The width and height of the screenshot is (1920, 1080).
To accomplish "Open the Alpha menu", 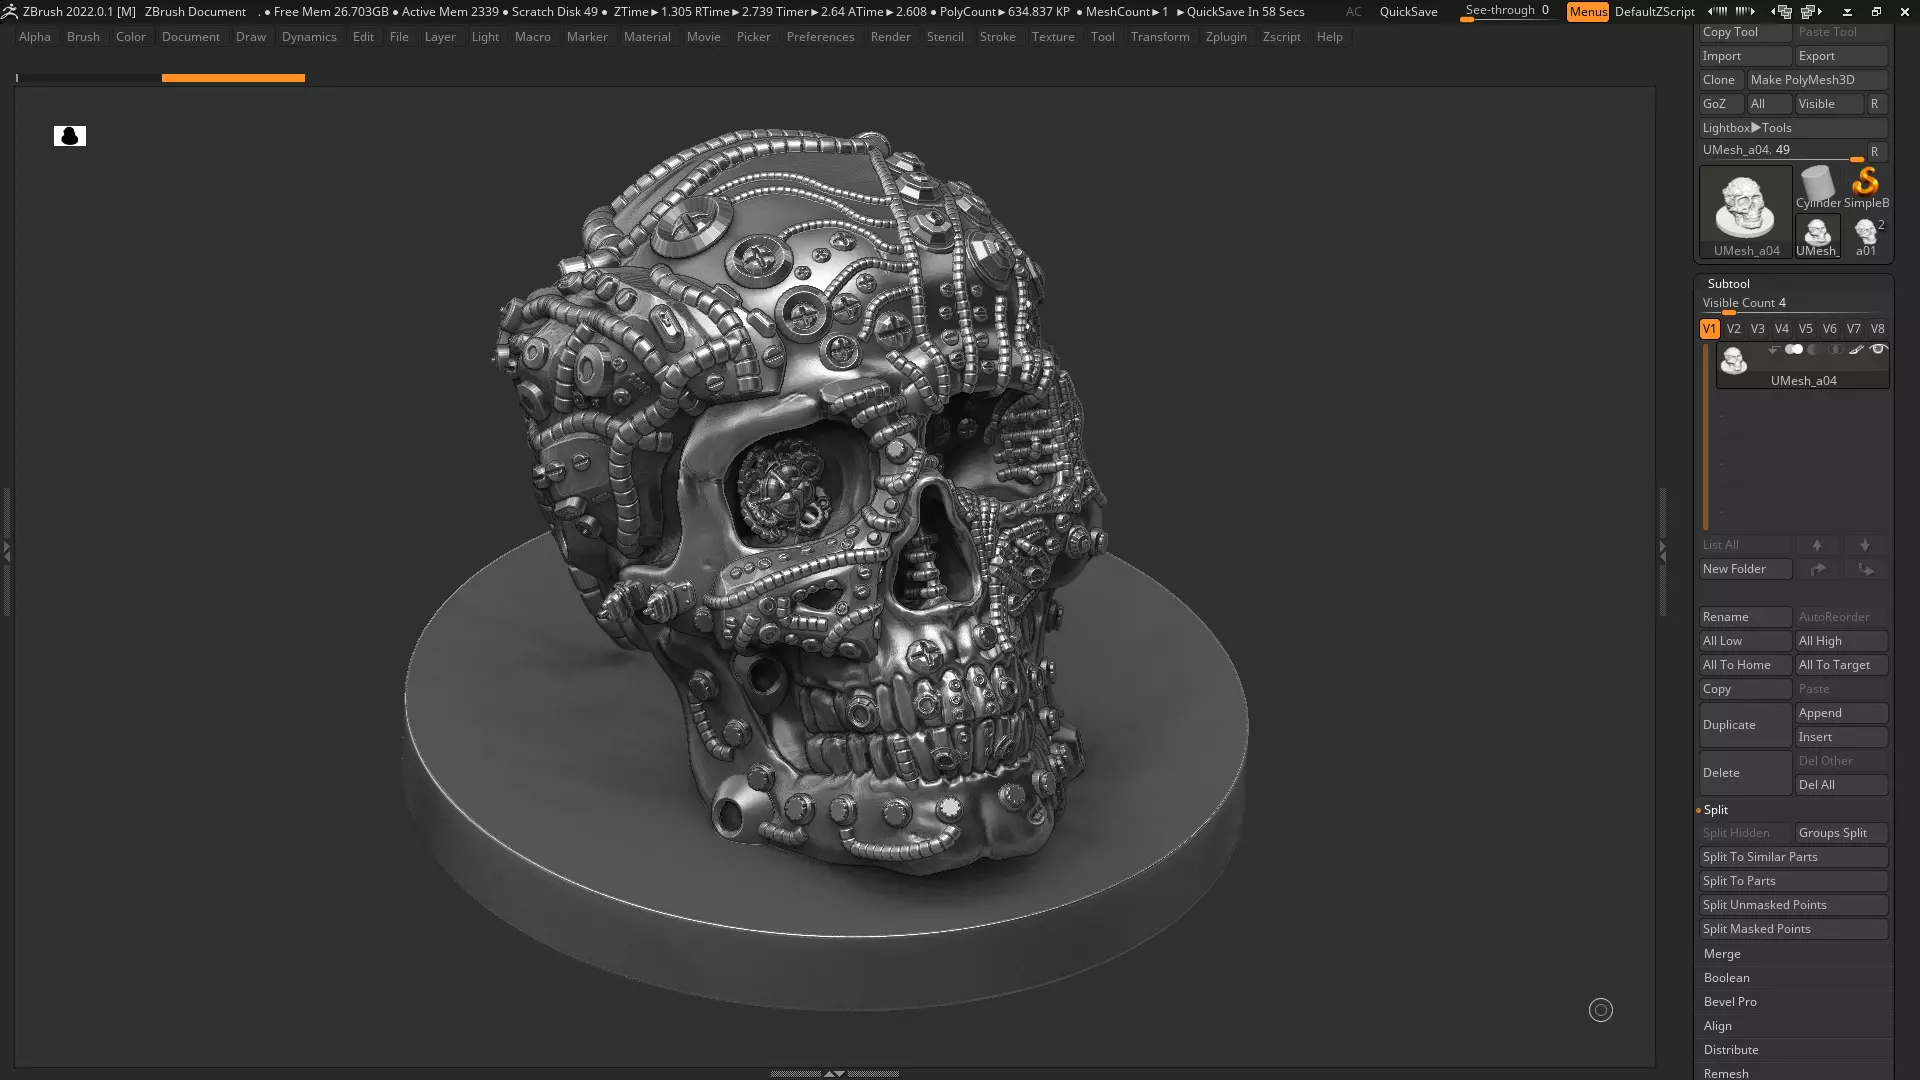I will [35, 37].
